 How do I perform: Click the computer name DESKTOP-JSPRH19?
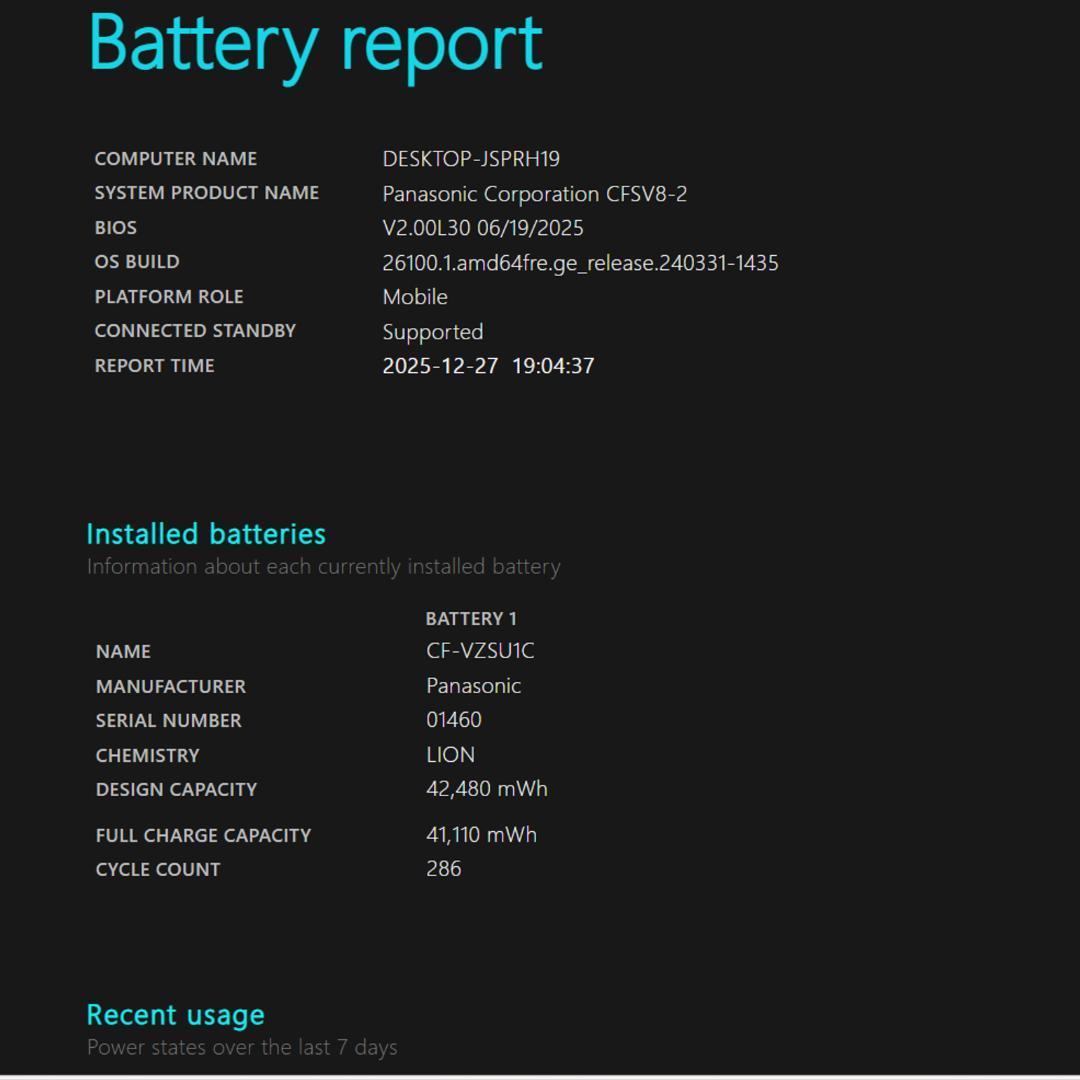coord(471,159)
